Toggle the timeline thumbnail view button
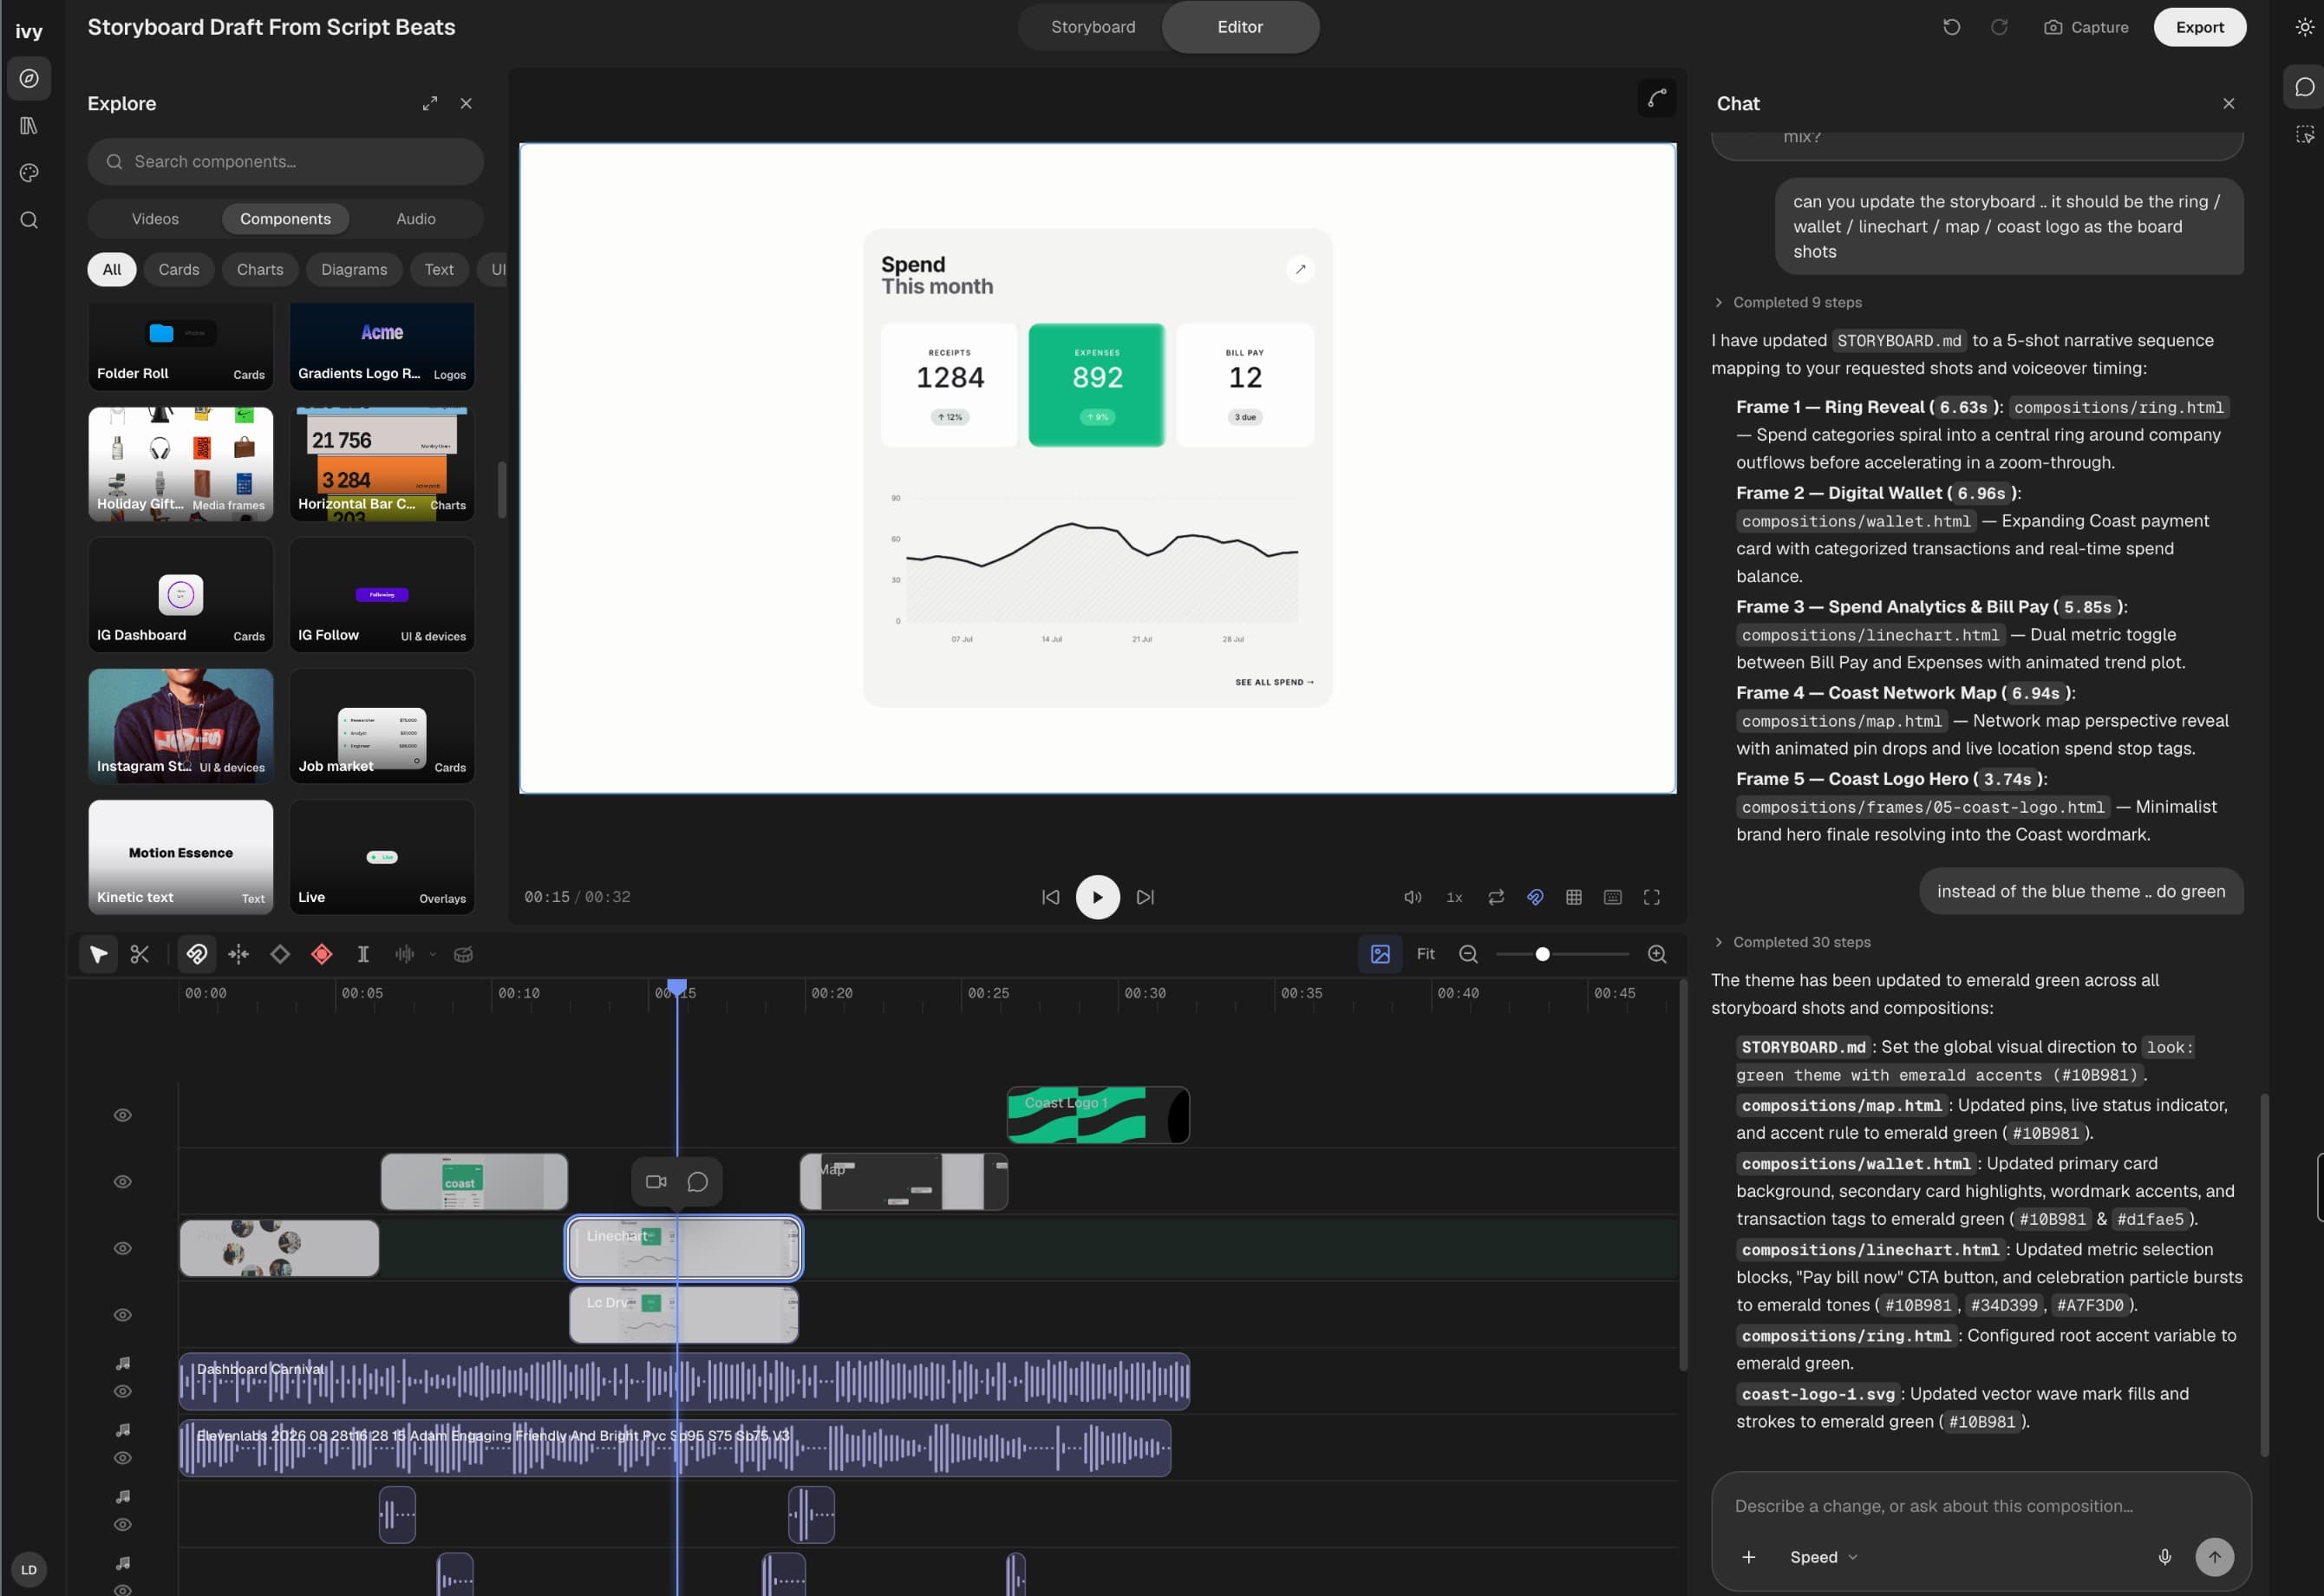Viewport: 2324px width, 1596px height. (x=1380, y=955)
